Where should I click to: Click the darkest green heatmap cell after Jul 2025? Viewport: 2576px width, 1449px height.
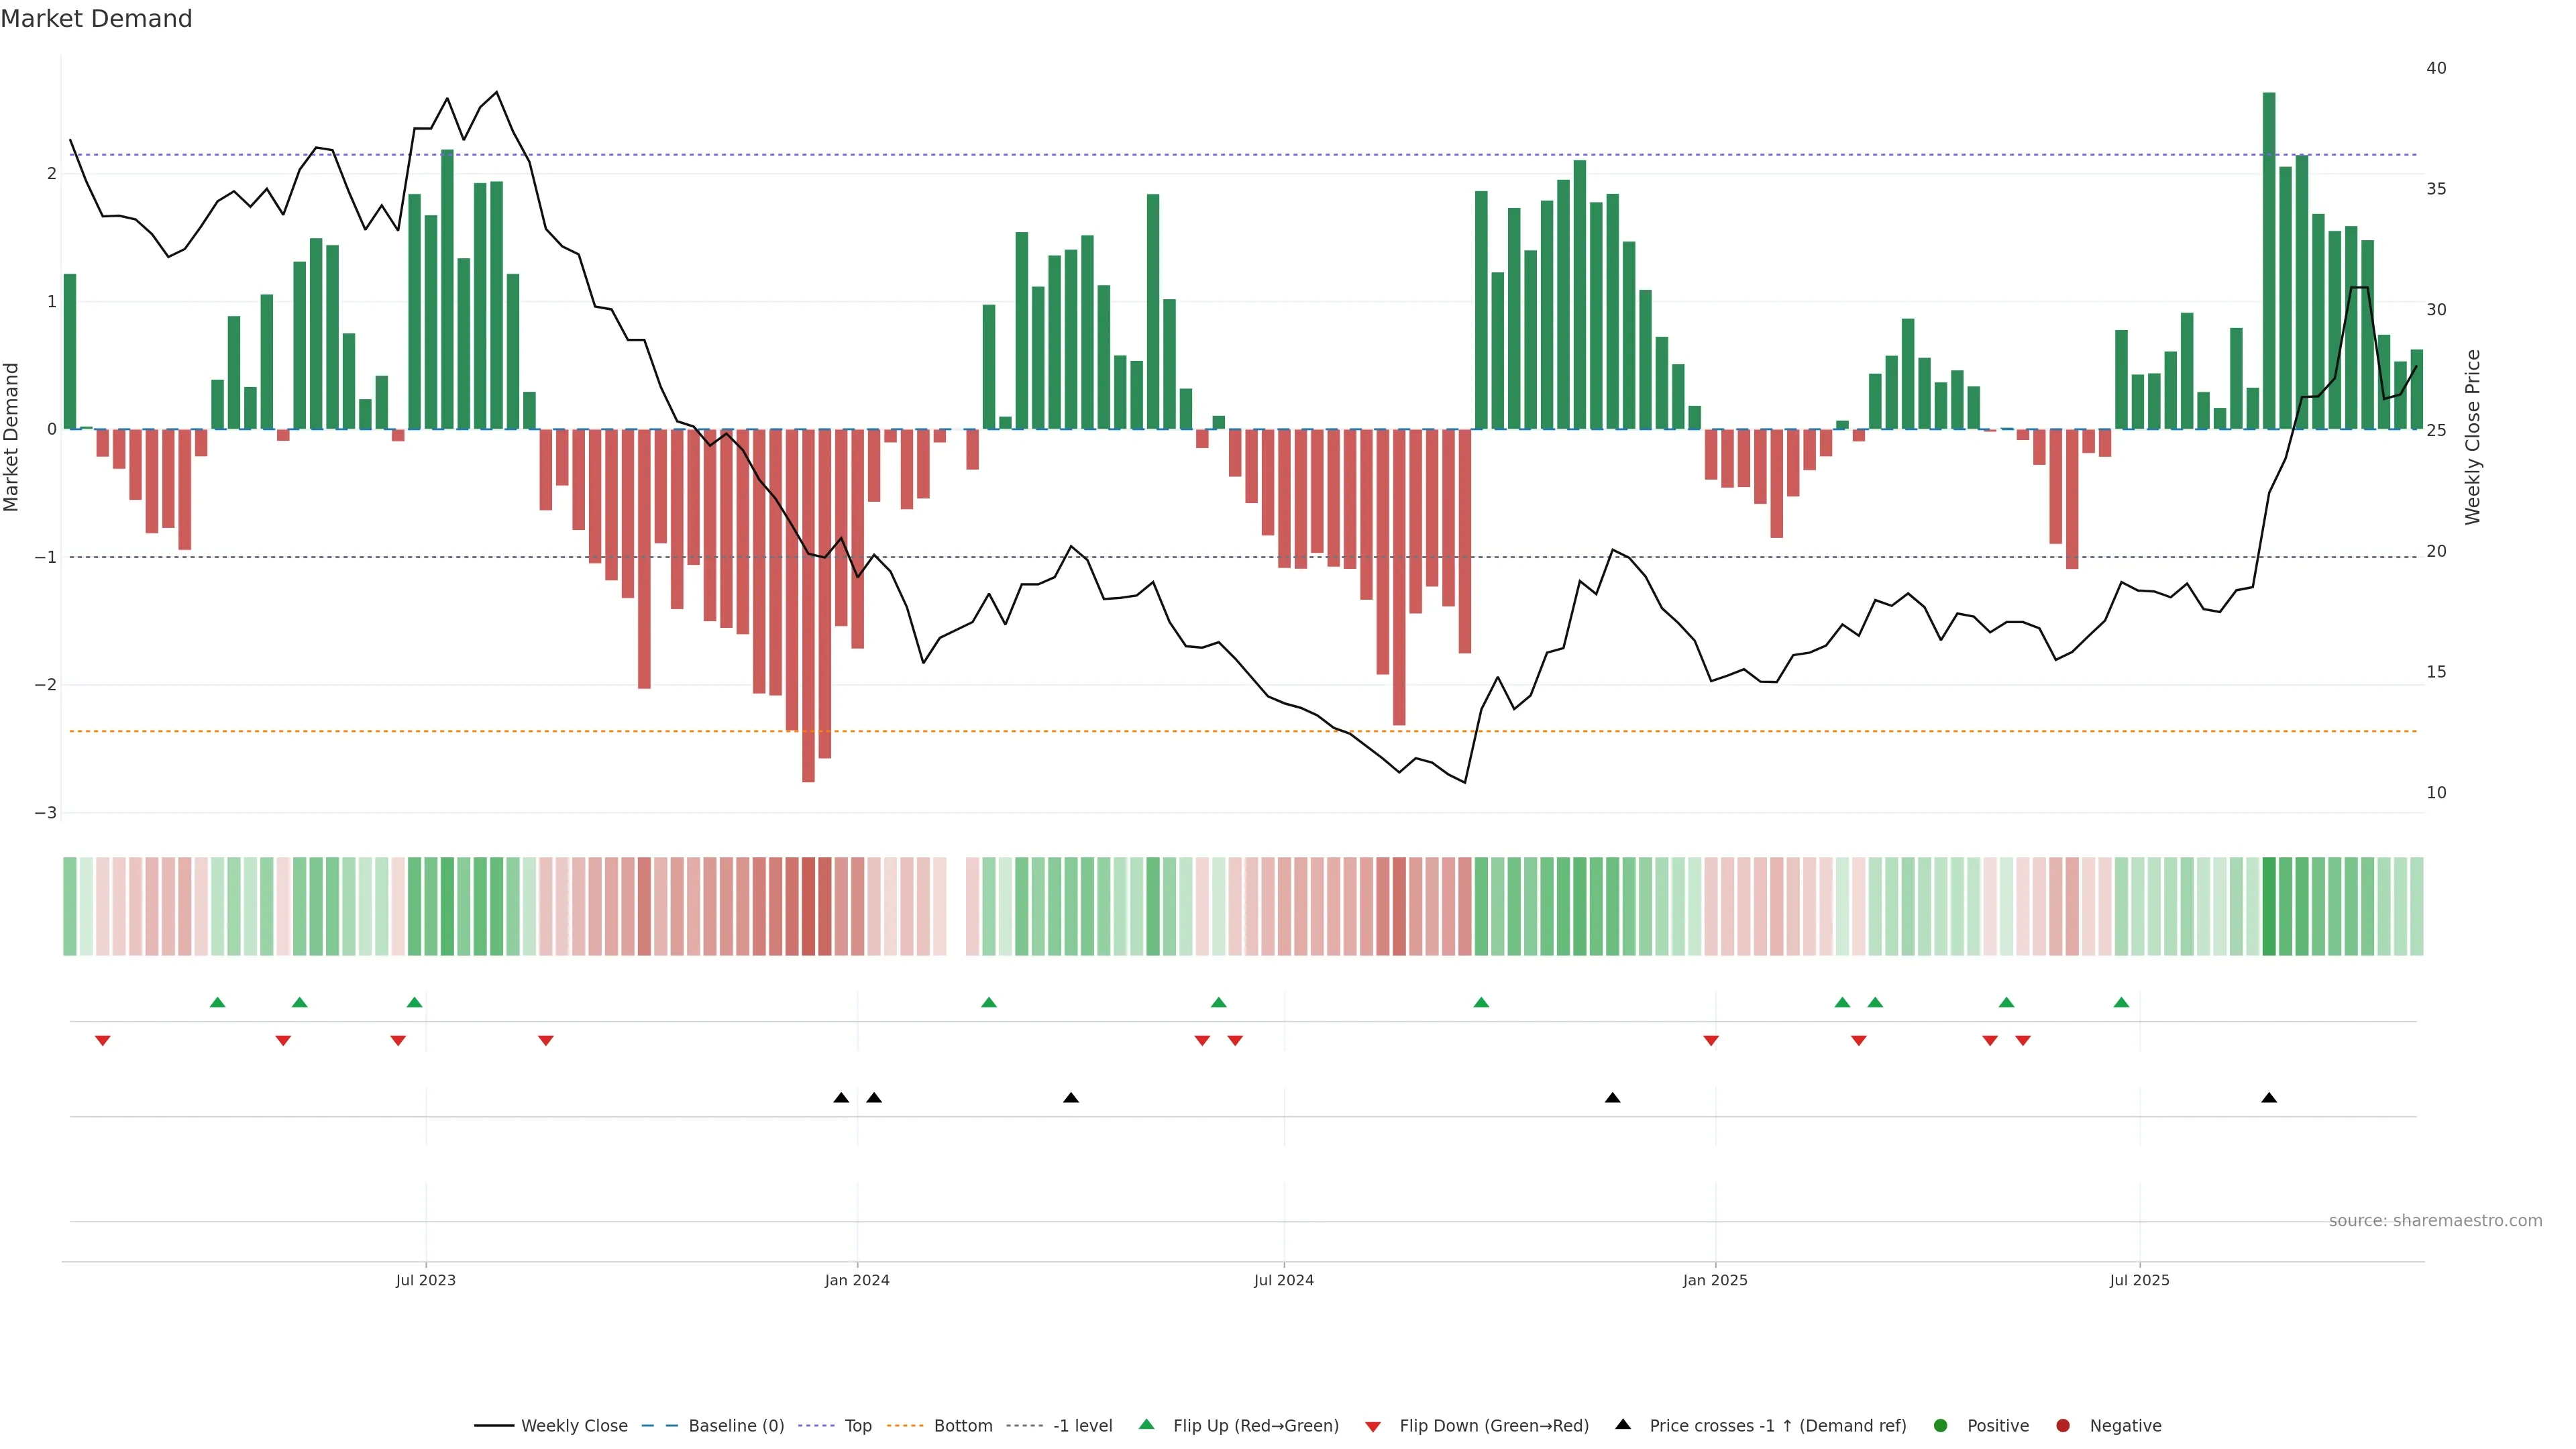(2269, 906)
